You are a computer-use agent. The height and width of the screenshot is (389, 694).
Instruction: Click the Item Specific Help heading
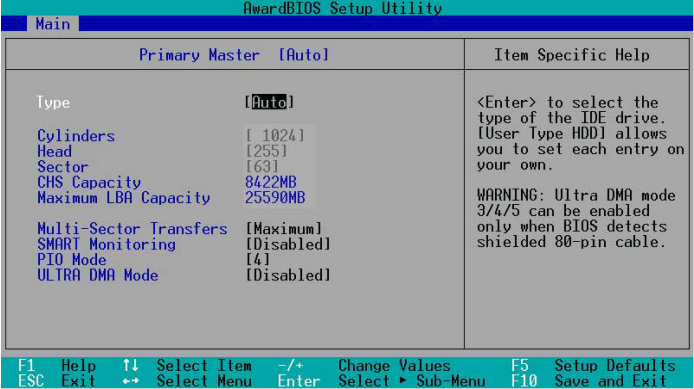(572, 55)
